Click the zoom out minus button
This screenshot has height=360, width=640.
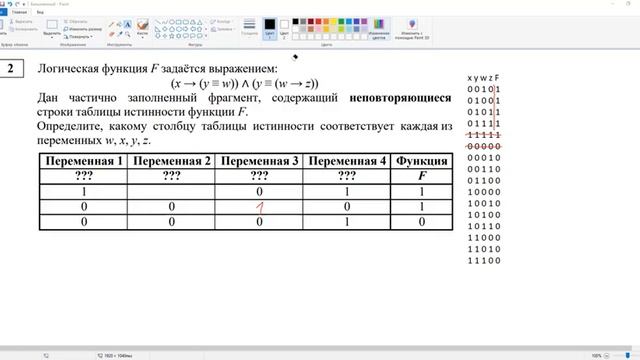pos(607,356)
